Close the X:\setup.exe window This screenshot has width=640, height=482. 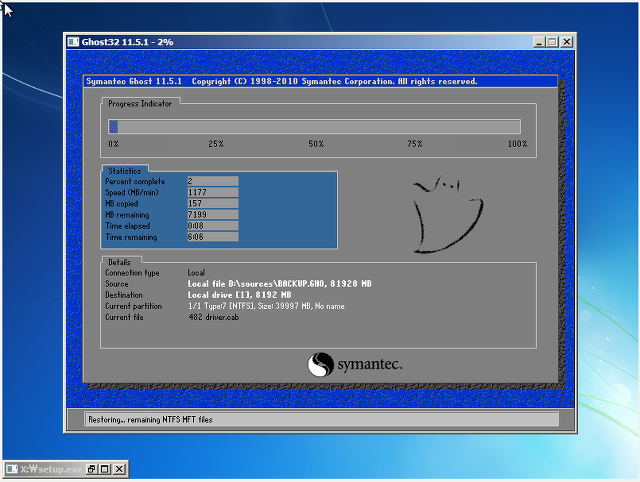pos(119,469)
